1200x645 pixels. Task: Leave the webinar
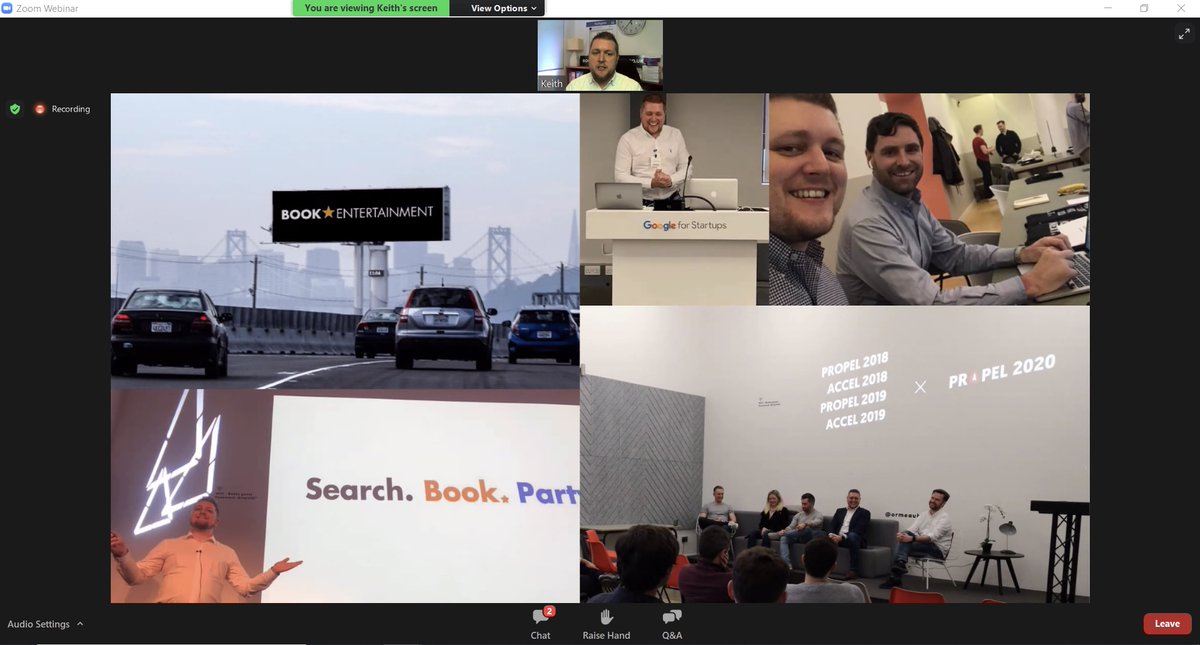click(1167, 624)
